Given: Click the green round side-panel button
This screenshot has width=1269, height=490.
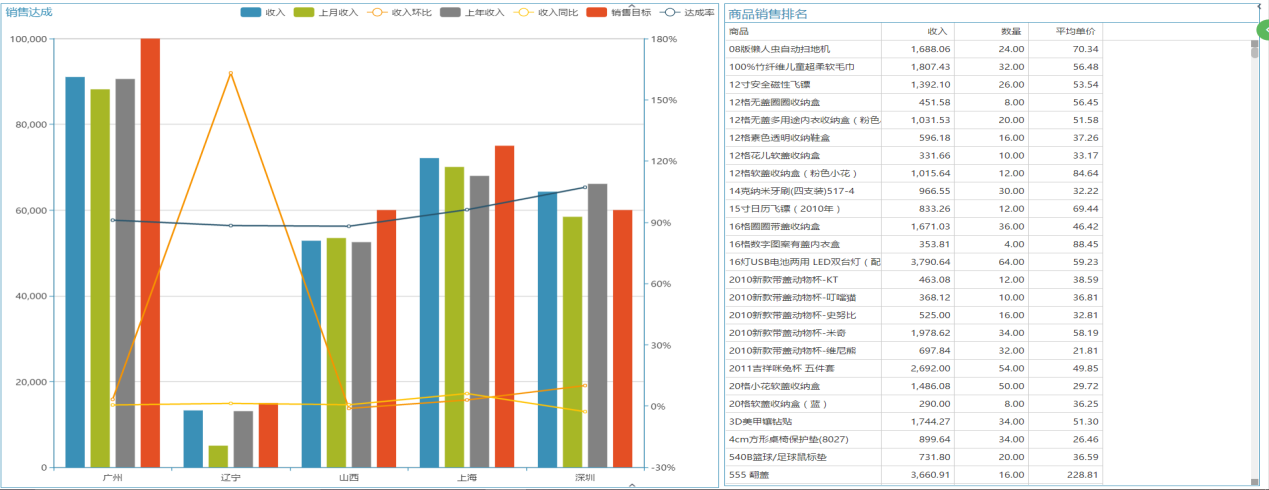Looking at the screenshot, I should pyautogui.click(x=1263, y=31).
